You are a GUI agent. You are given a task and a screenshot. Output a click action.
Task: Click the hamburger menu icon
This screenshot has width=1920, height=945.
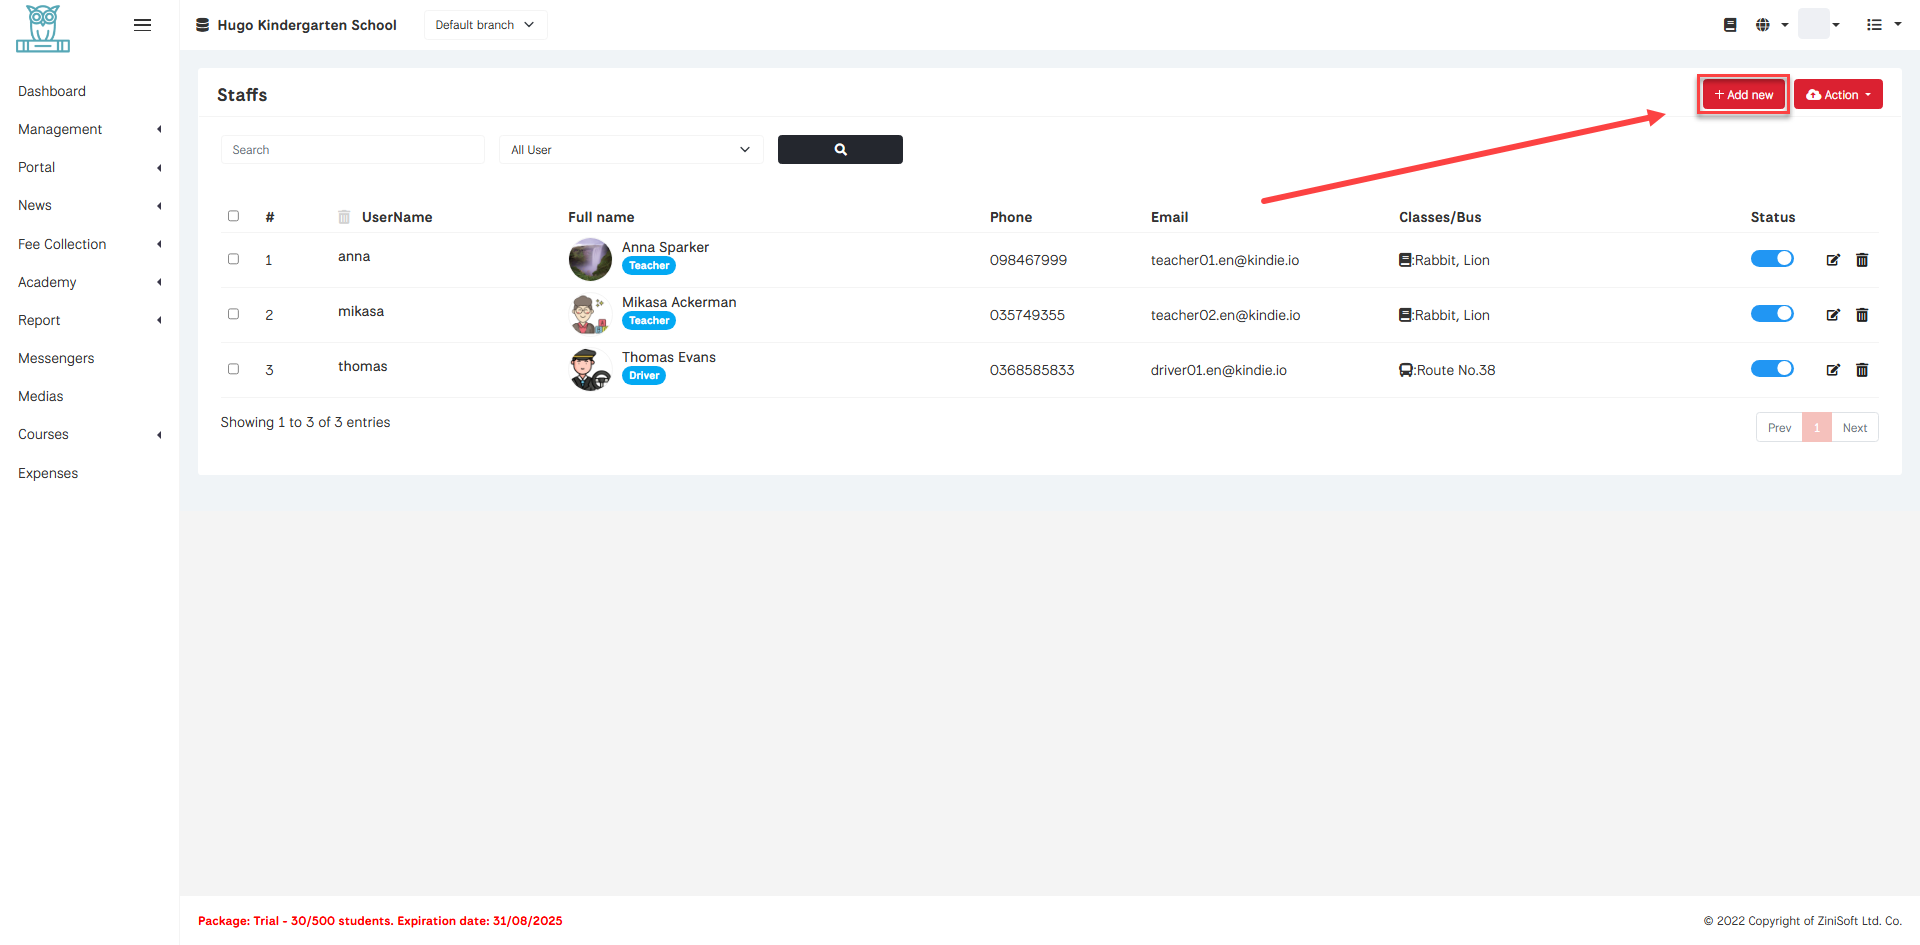point(142,25)
